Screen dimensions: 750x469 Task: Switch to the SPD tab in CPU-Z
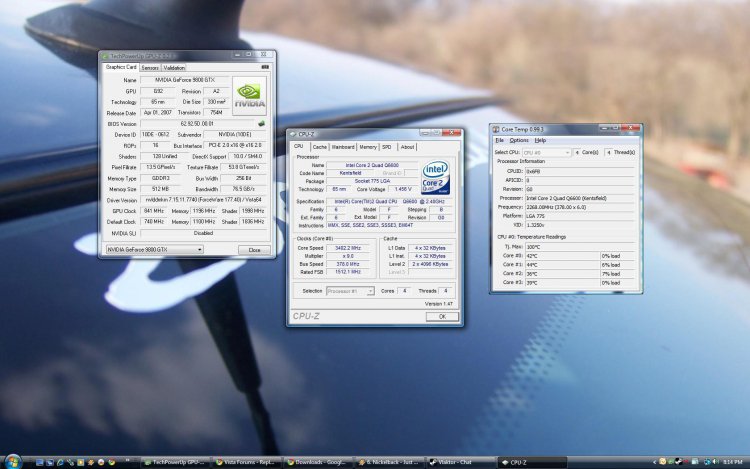click(x=386, y=147)
